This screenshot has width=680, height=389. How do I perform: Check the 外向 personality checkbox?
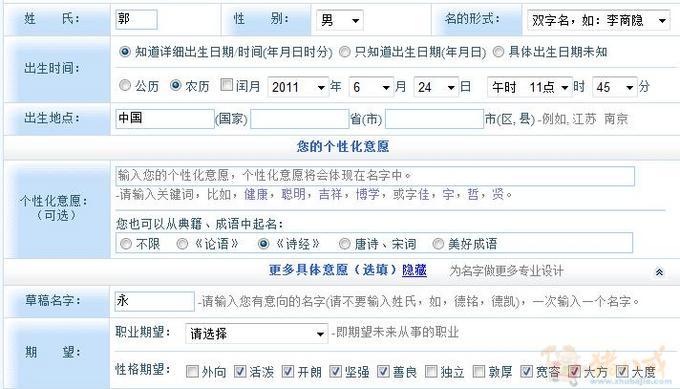pos(192,371)
